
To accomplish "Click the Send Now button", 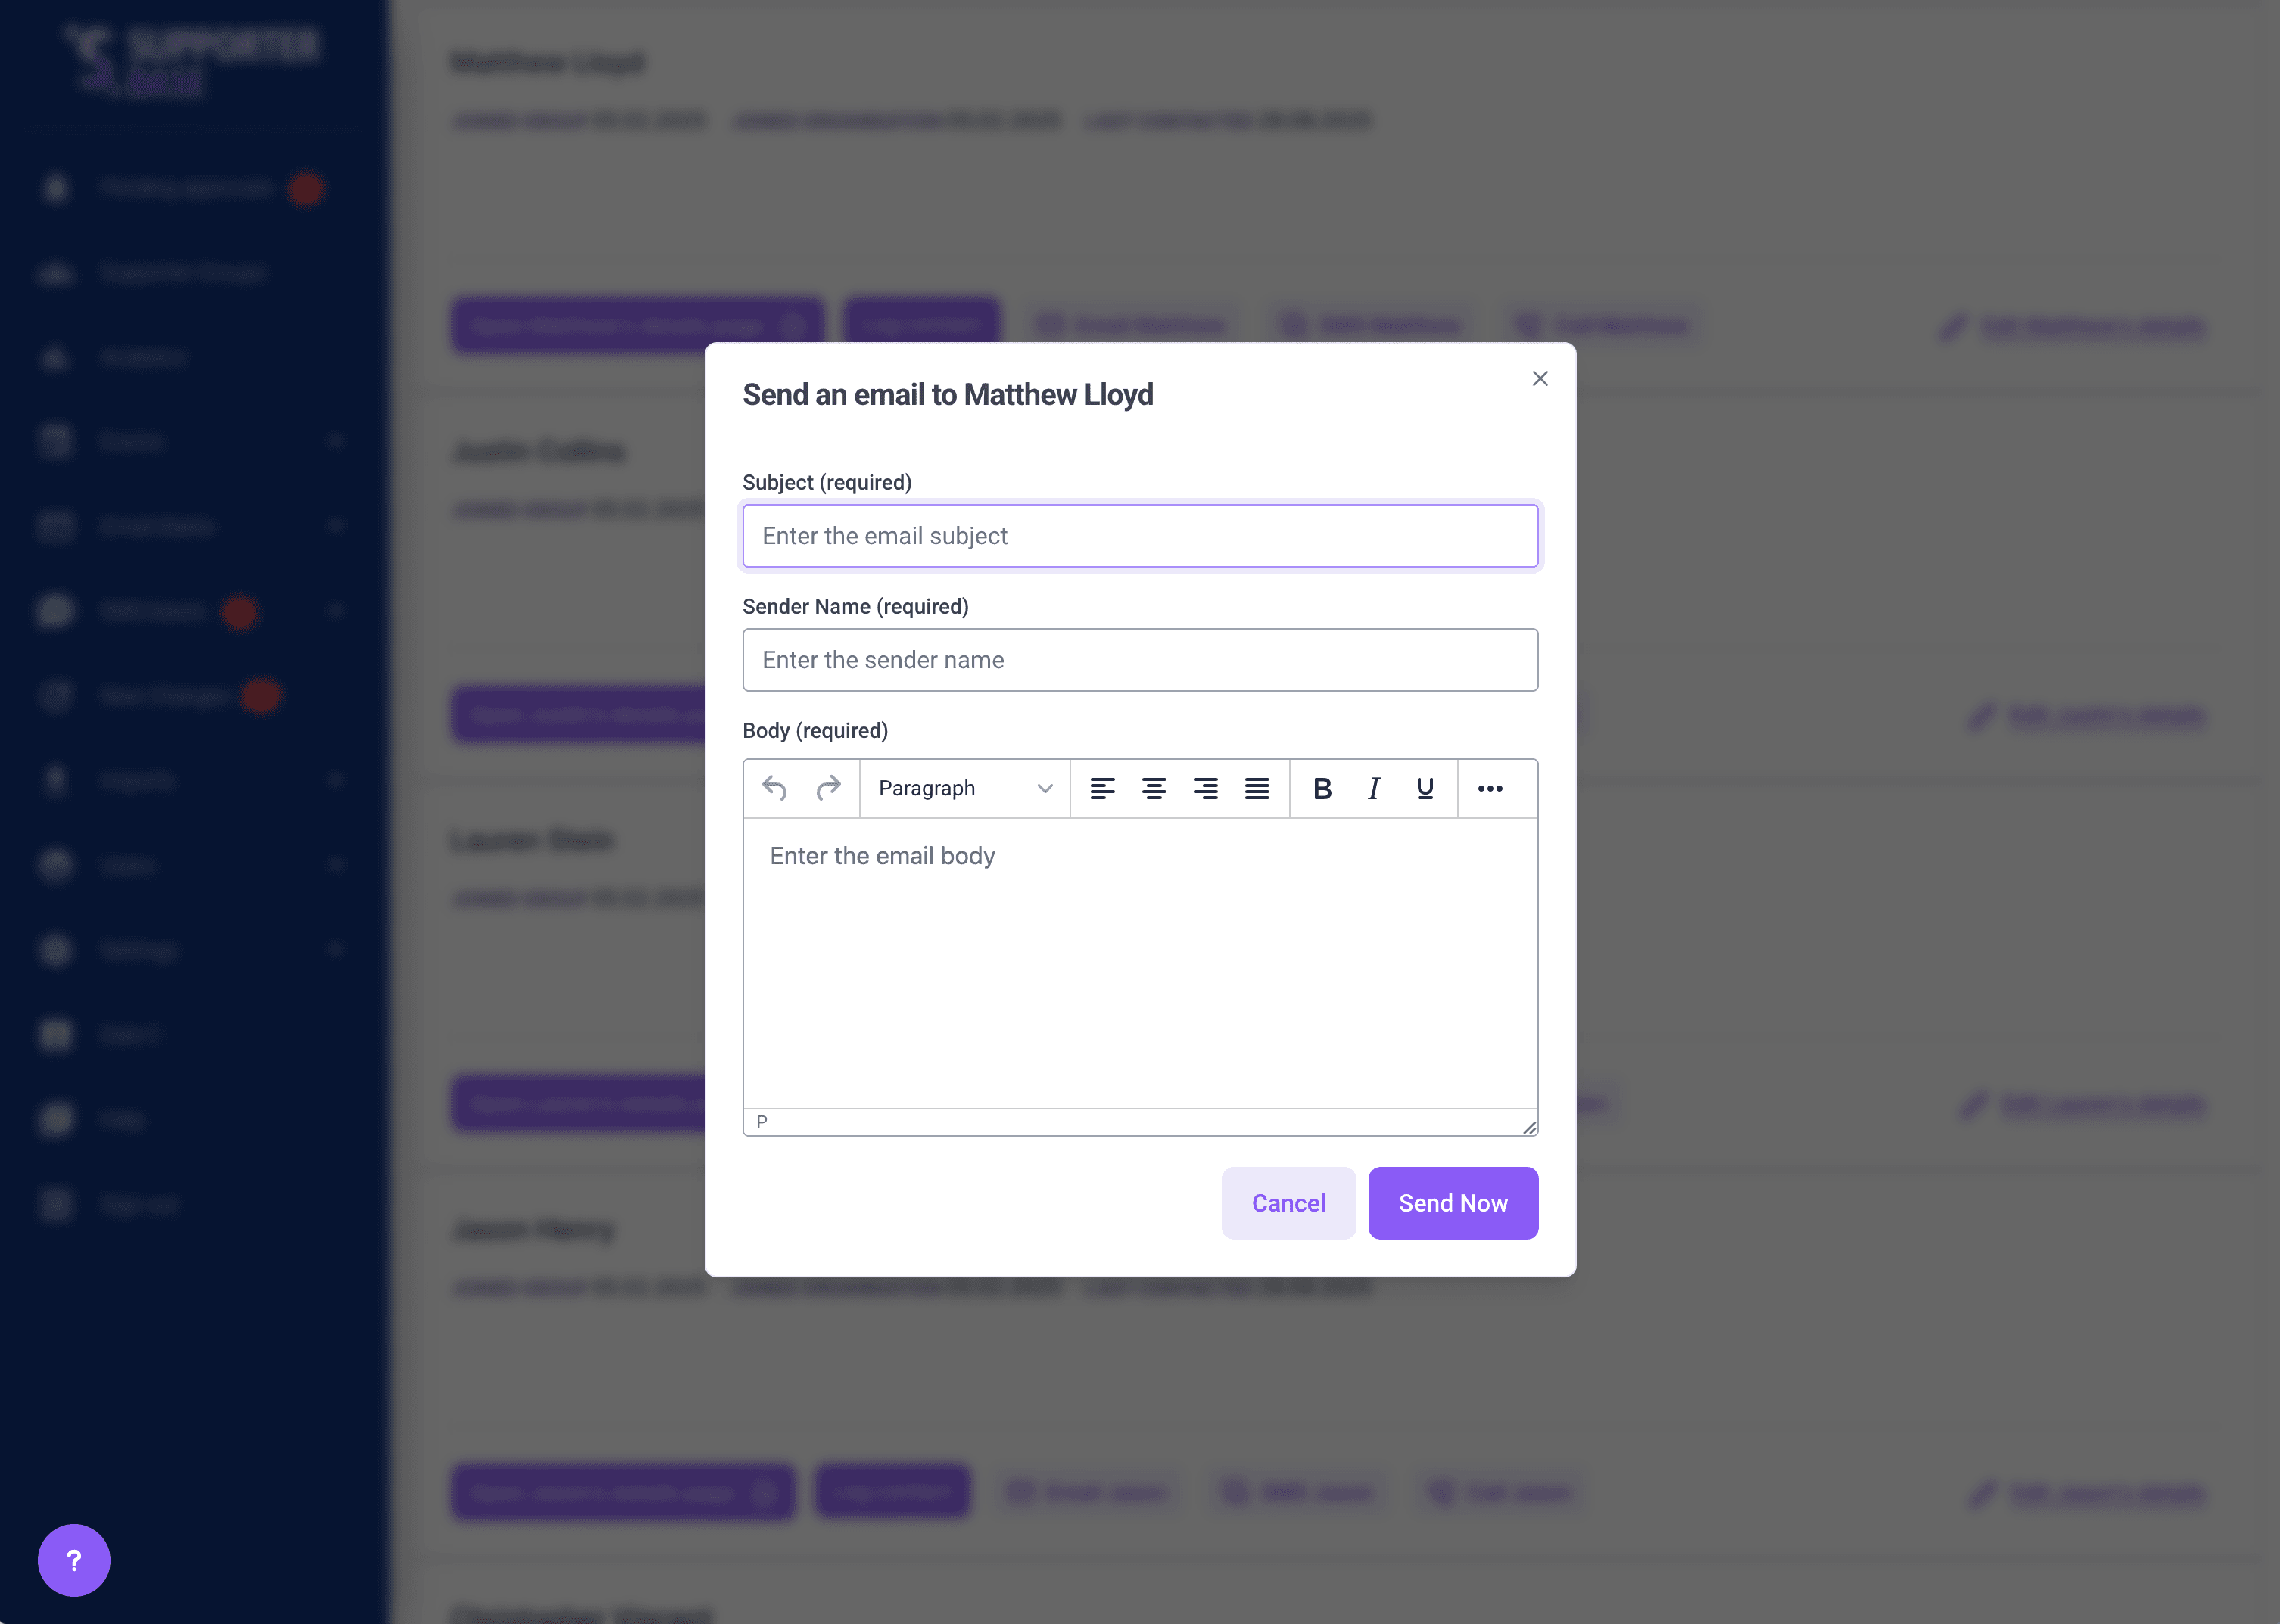I will click(1452, 1203).
